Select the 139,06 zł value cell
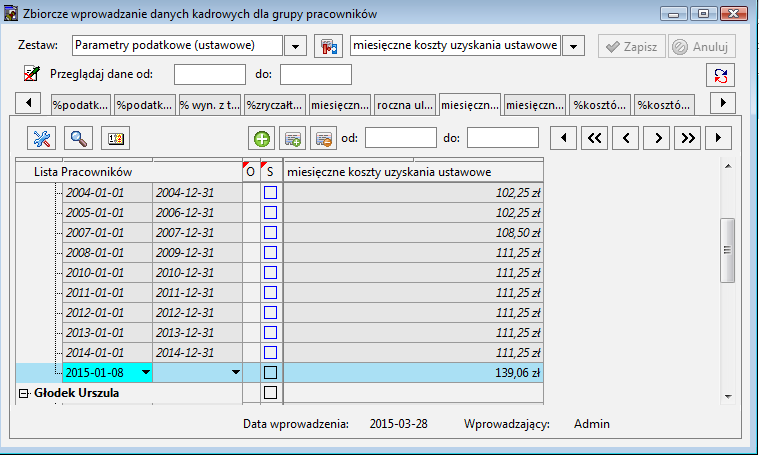Viewport: 759px width, 455px height. click(x=413, y=373)
